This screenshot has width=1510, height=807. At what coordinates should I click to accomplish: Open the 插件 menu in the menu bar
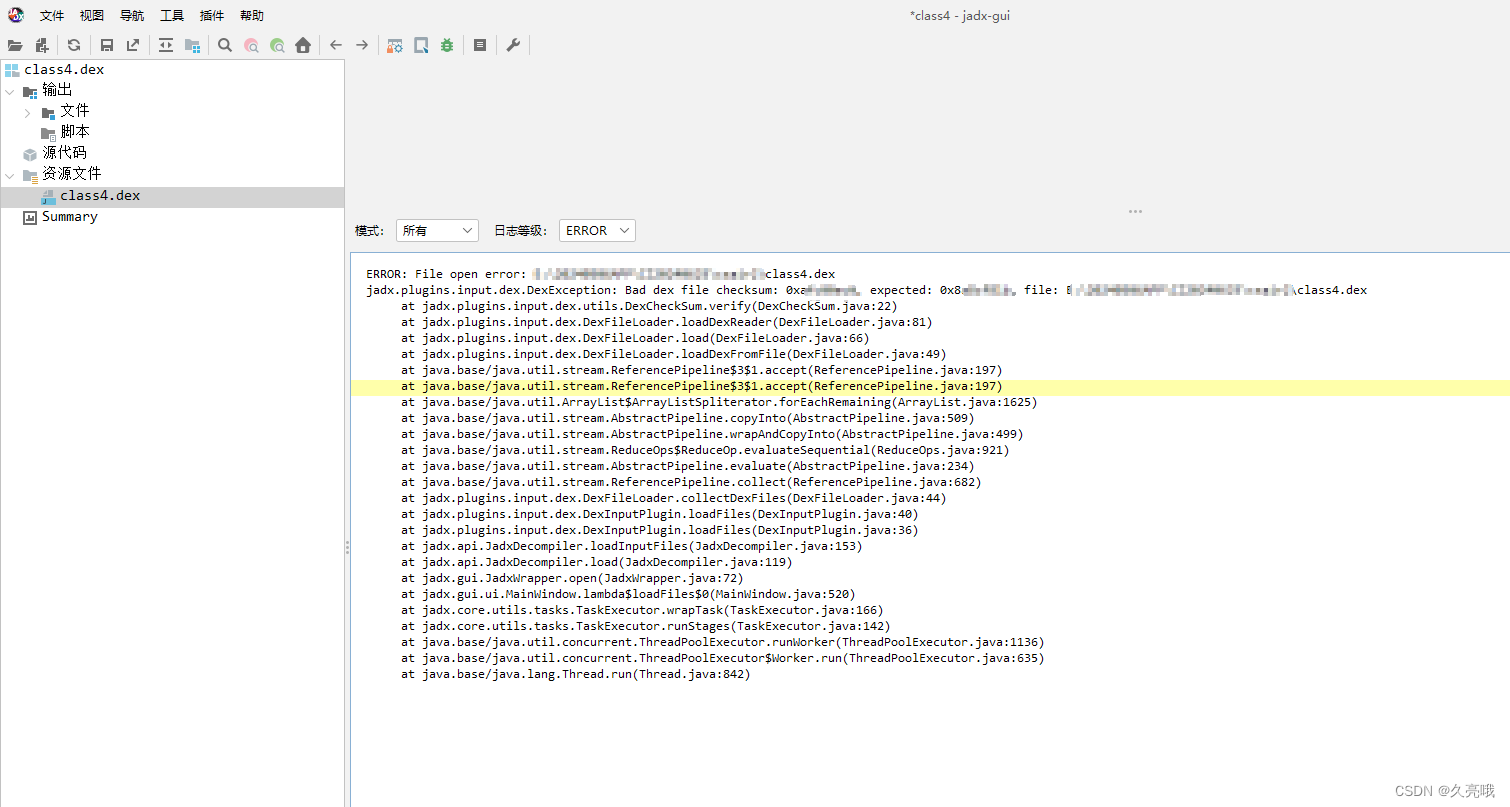[x=211, y=15]
